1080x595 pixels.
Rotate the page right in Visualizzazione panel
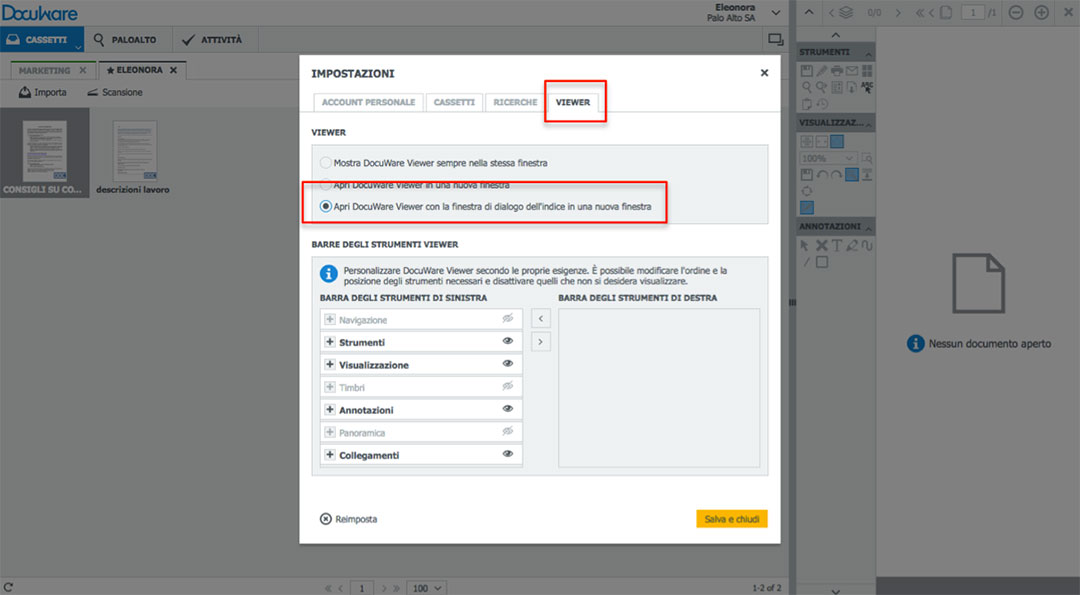tap(836, 175)
